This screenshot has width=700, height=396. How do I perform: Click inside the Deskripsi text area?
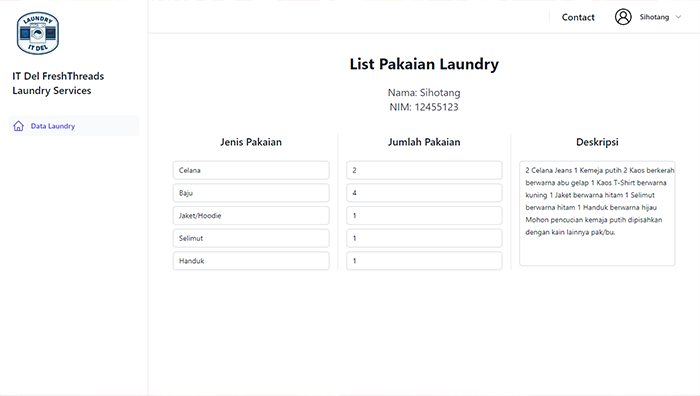[x=597, y=213]
